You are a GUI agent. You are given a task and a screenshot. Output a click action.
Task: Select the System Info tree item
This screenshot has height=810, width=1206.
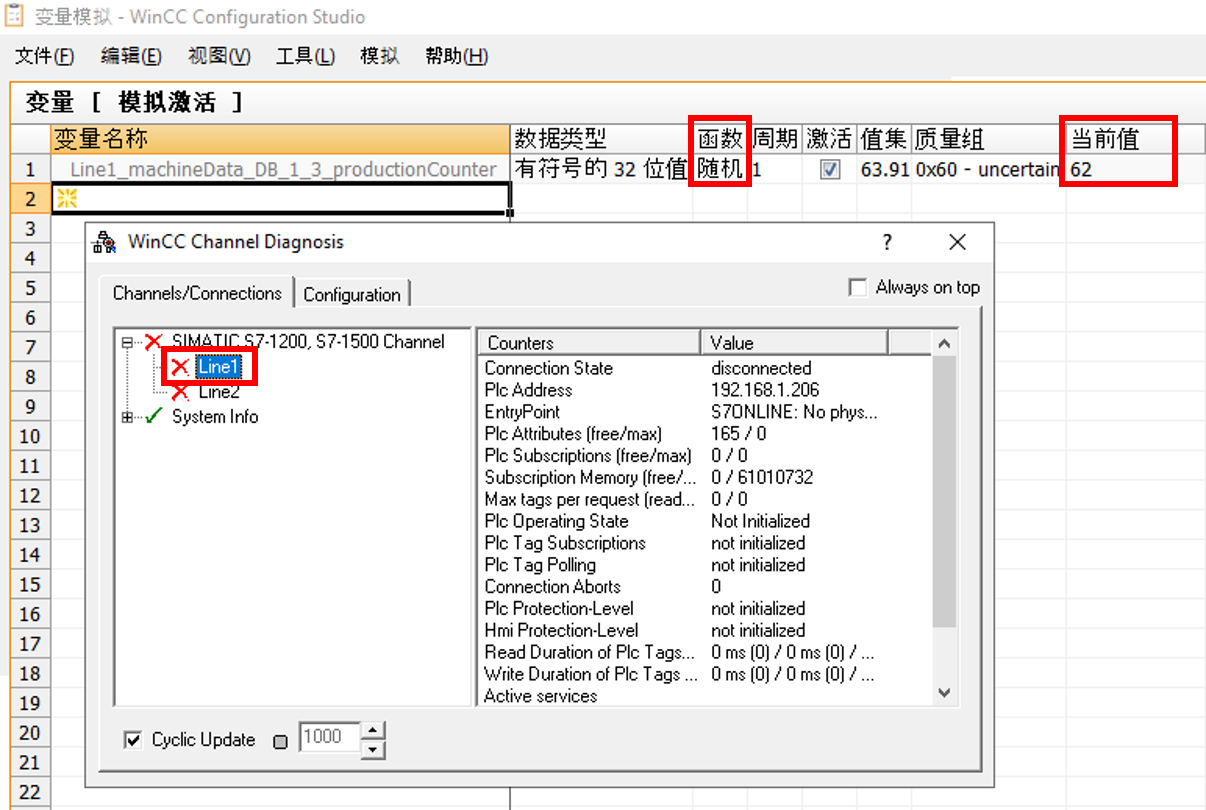tap(215, 417)
